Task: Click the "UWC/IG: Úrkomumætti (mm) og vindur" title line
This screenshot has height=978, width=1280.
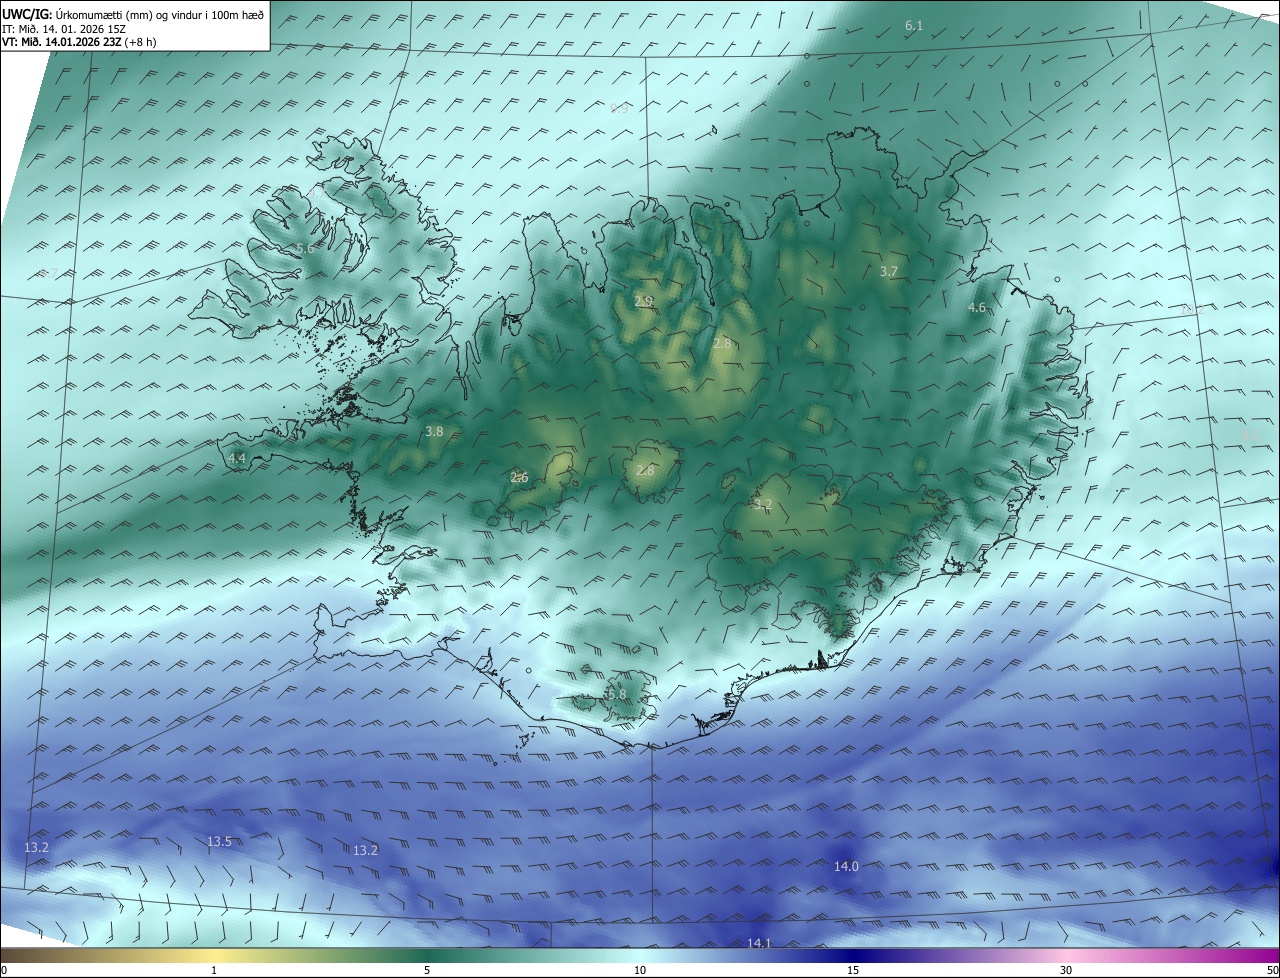Action: click(x=133, y=15)
